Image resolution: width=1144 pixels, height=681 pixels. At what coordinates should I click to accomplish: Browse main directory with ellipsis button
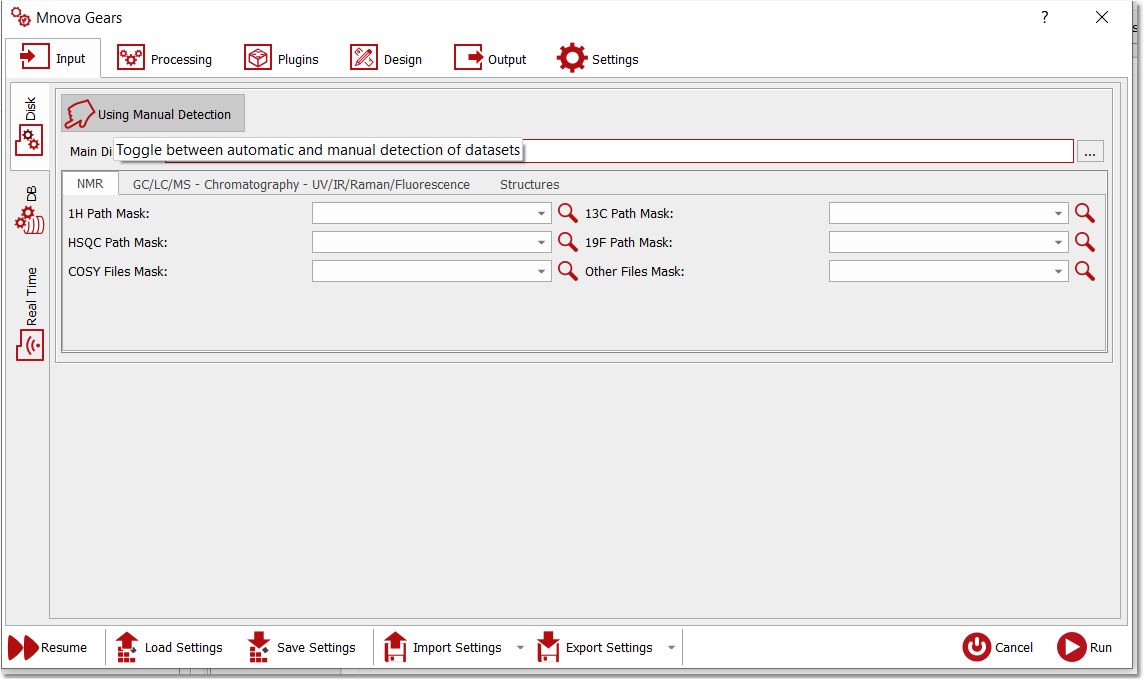[x=1089, y=151]
